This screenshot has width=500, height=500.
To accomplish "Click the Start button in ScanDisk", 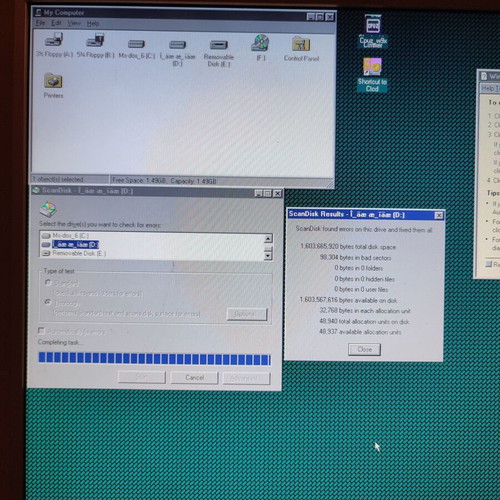I will (142, 377).
